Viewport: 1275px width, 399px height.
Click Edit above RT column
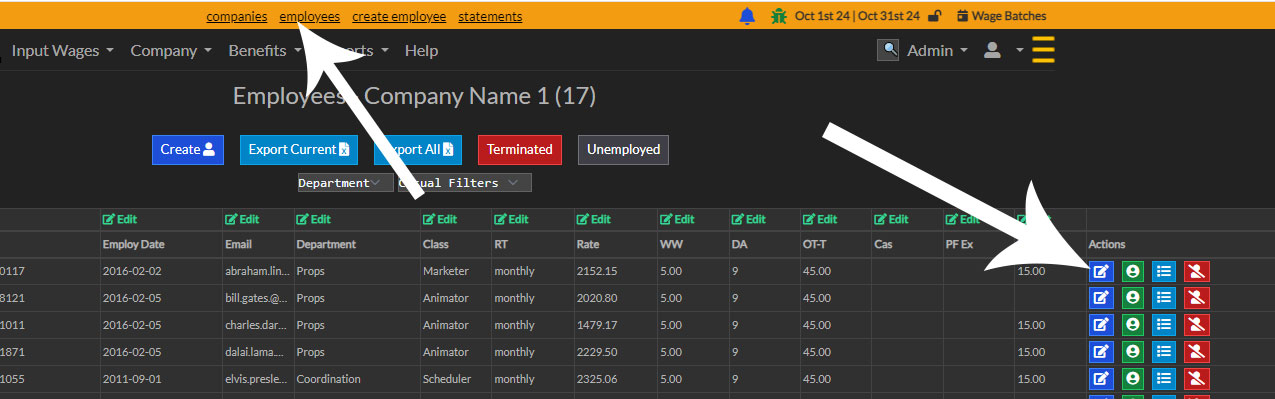[512, 219]
